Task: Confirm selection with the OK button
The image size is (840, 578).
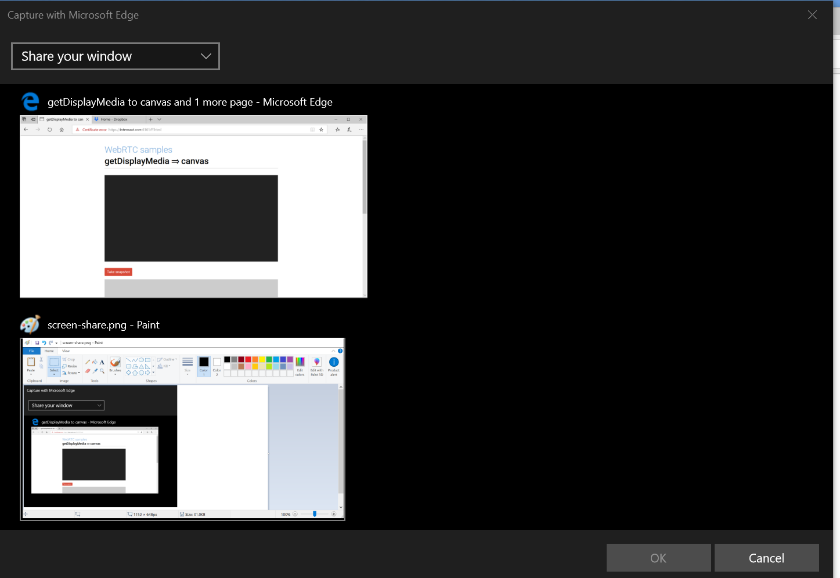Action: click(x=658, y=558)
